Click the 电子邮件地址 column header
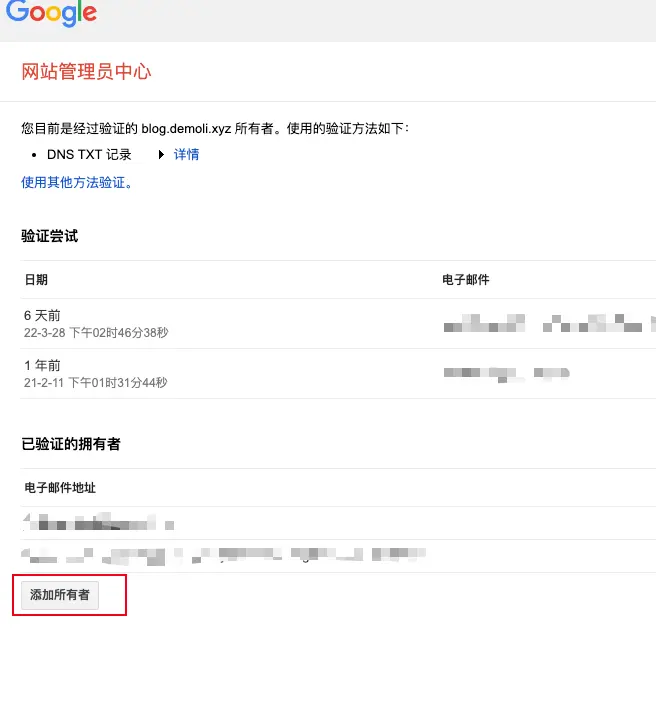 tap(60, 487)
